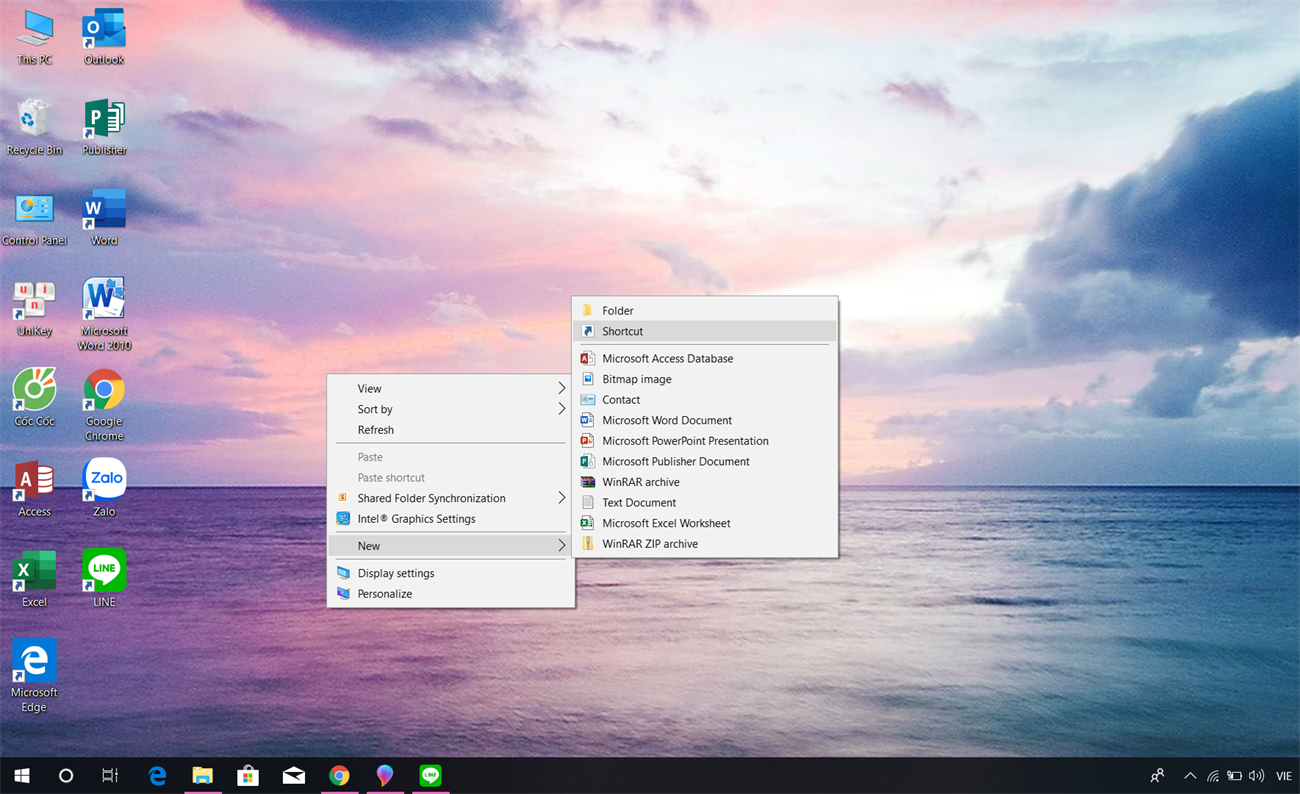Create new WinRAR ZIP archive
Viewport: 1300px width, 794px height.
coord(705,544)
